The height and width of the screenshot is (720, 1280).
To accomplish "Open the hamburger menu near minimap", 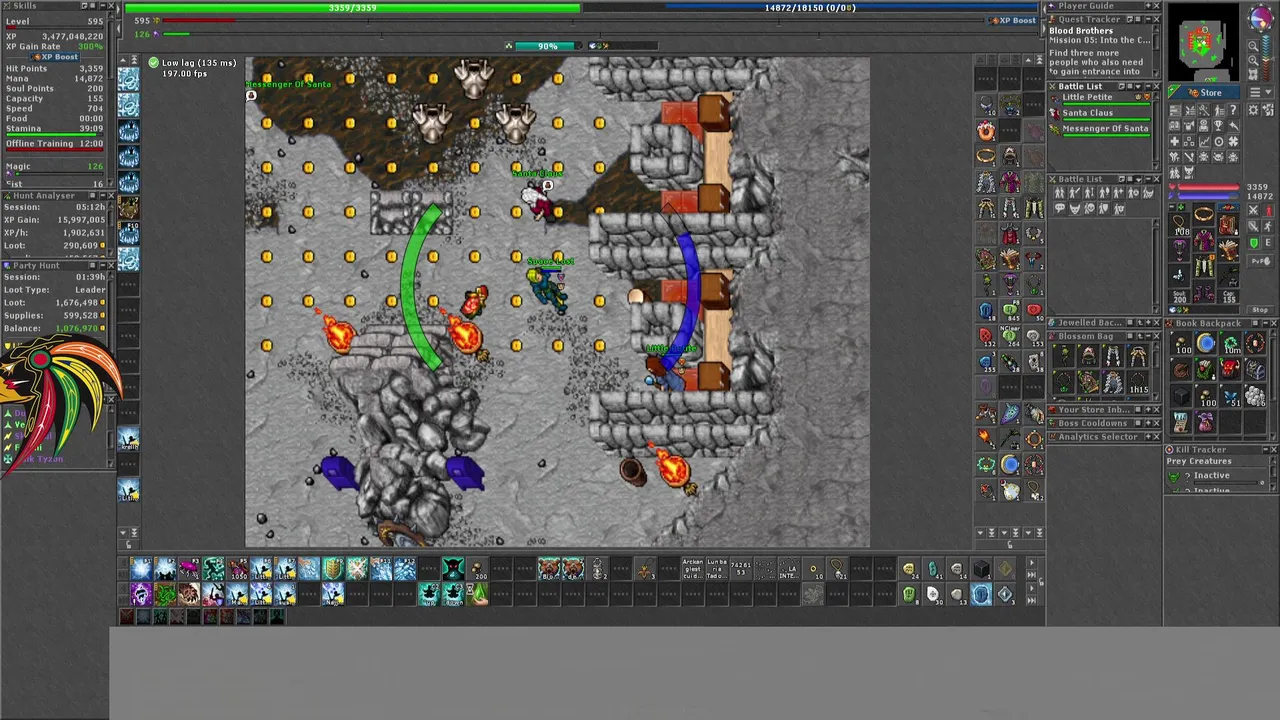I will 1255,92.
